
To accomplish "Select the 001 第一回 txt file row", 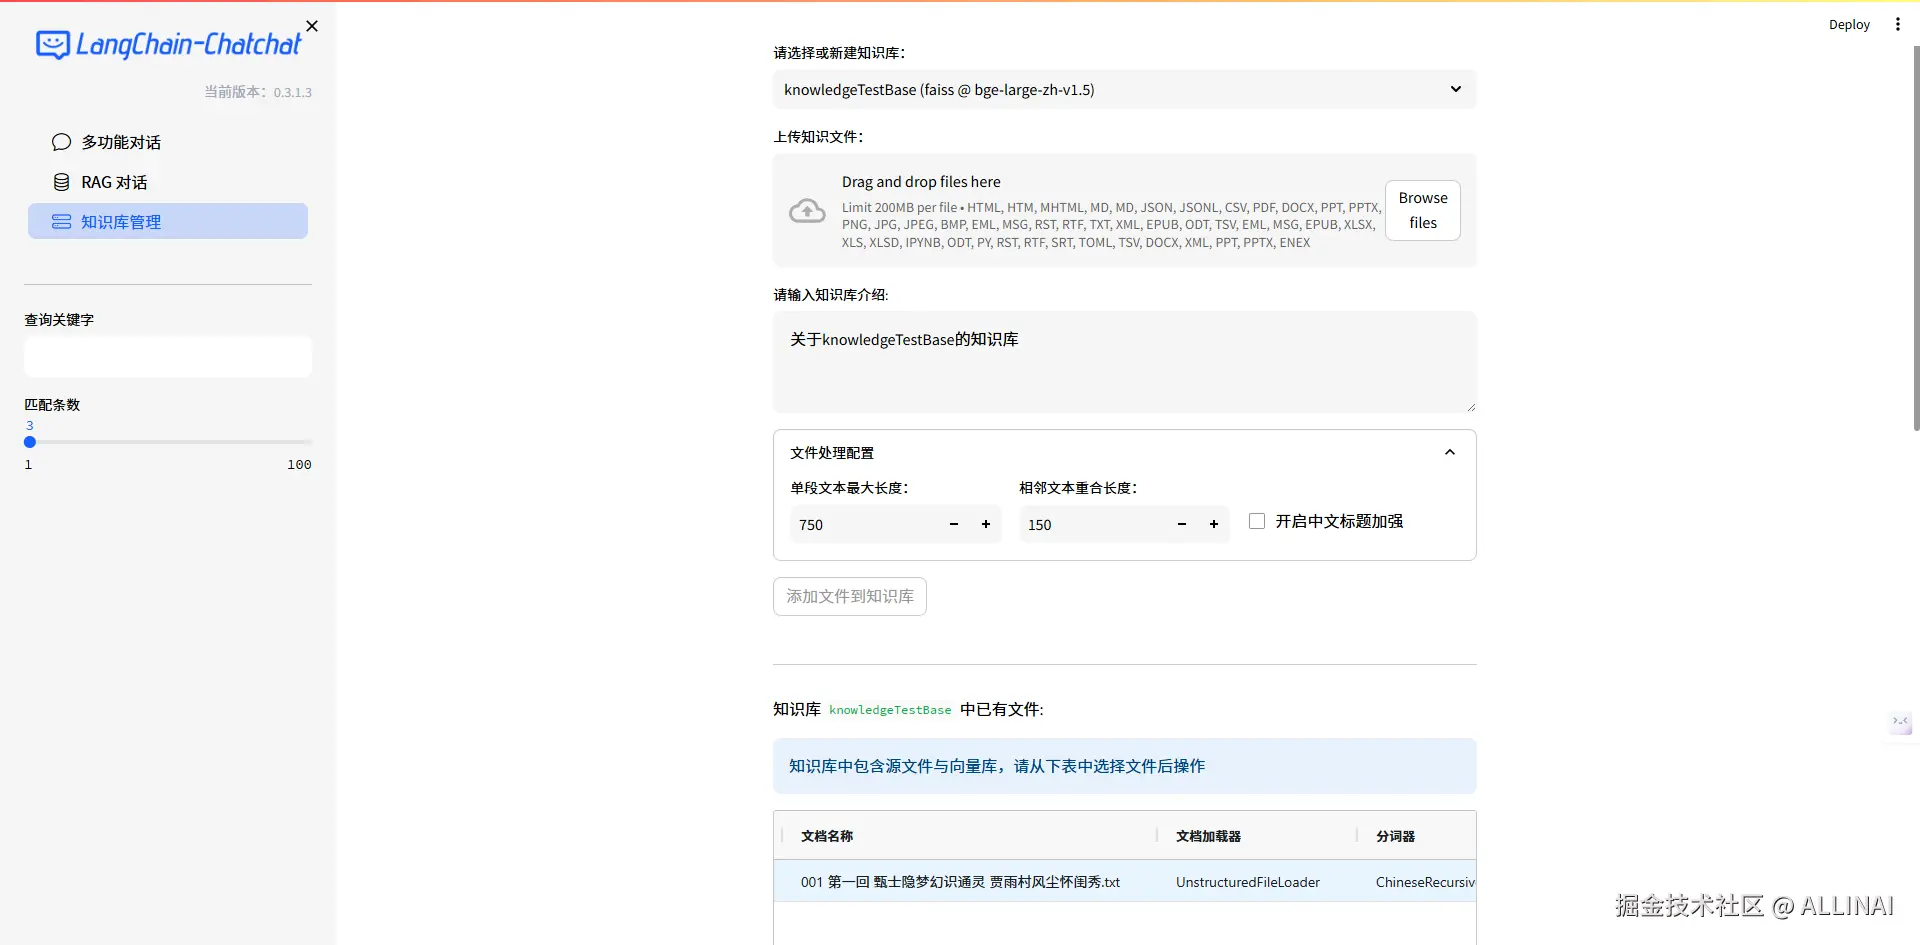I will [x=1124, y=881].
